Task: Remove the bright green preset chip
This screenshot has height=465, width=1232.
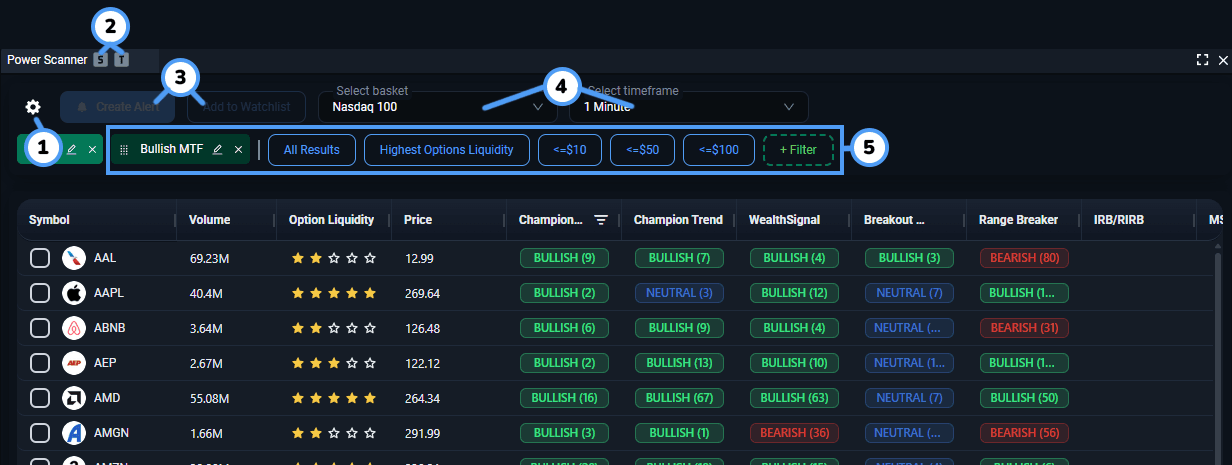Action: (x=91, y=150)
